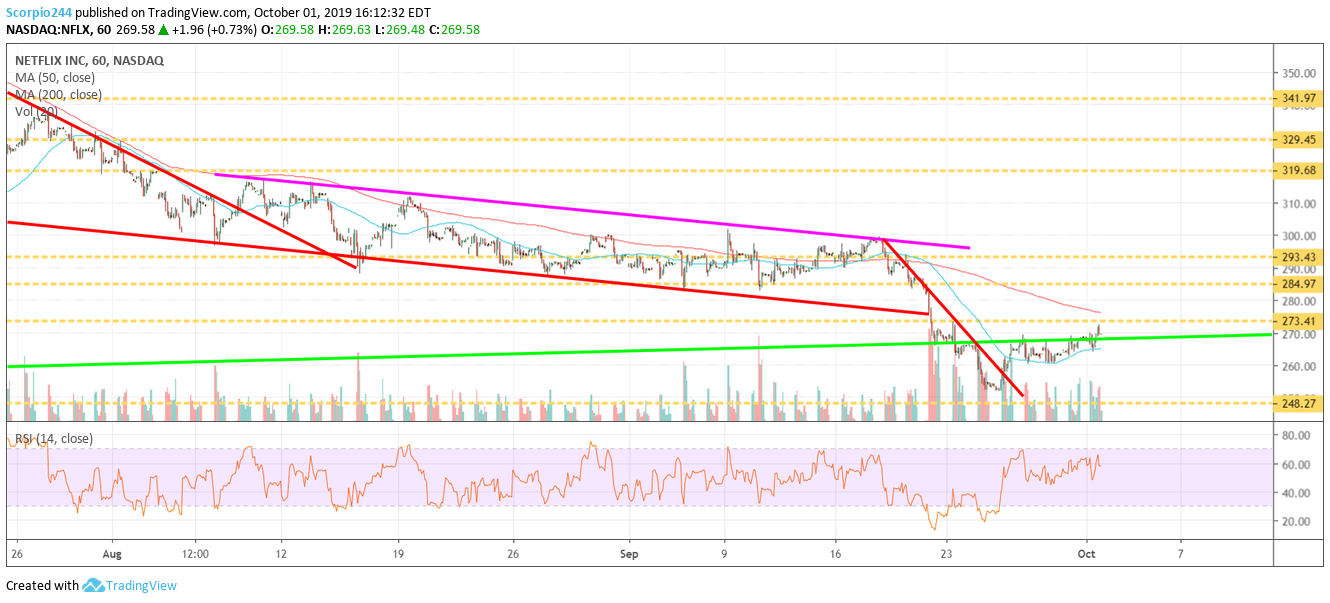Select the RSI (14, close) indicator label
Image resolution: width=1330 pixels, height=603 pixels.
(53, 438)
